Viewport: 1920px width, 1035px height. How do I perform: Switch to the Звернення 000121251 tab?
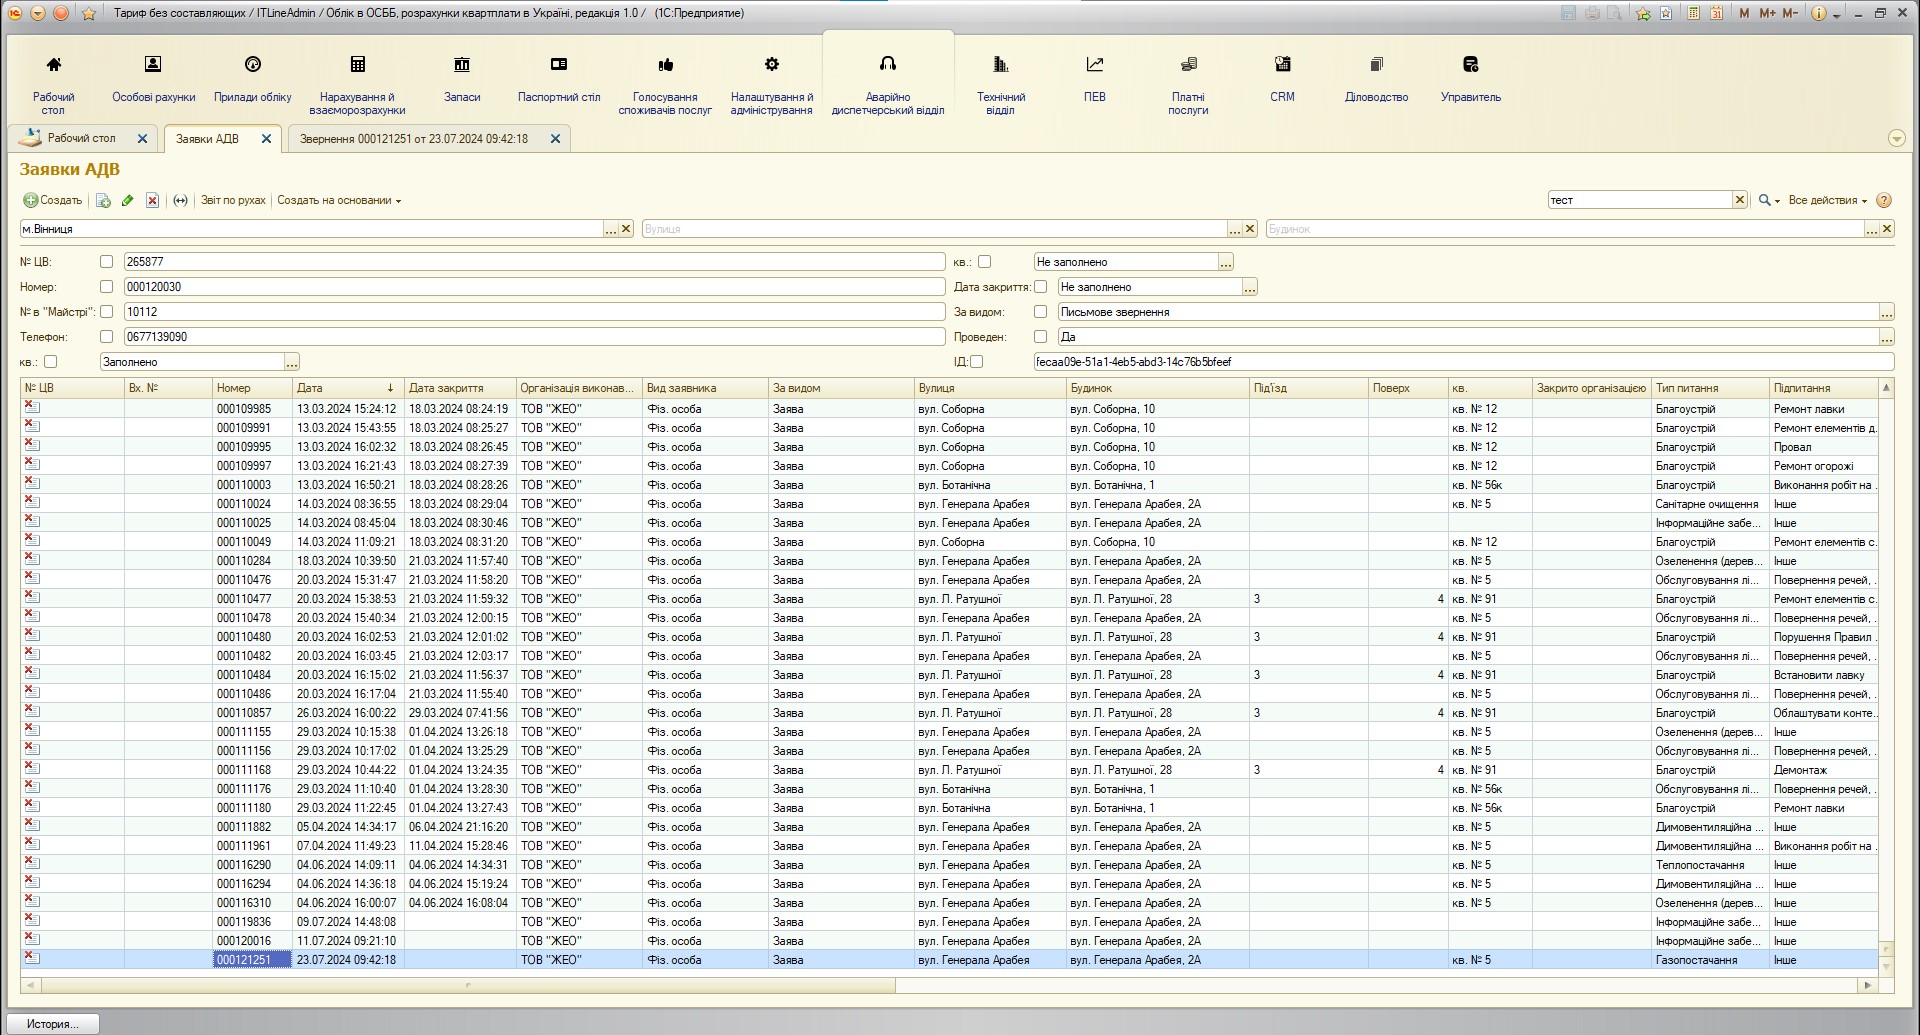click(414, 139)
